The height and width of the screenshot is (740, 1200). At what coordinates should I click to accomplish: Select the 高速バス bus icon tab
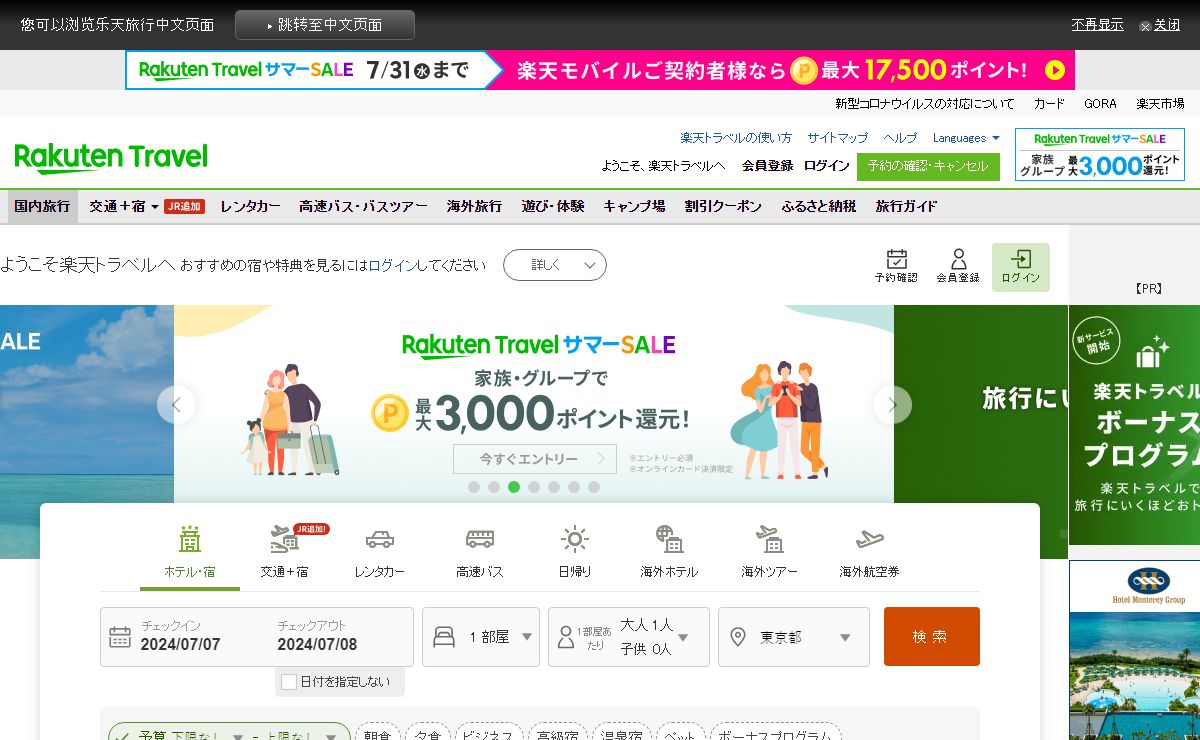coord(479,552)
